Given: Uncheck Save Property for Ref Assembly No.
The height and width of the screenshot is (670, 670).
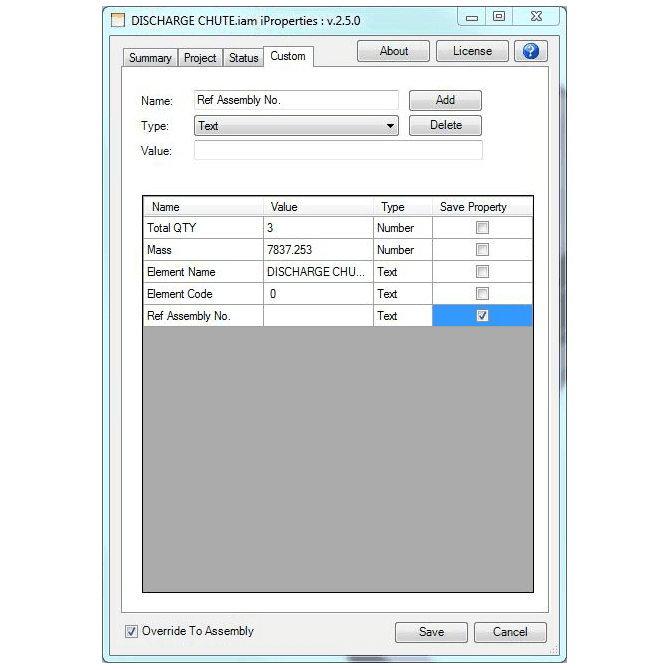Looking at the screenshot, I should coord(482,316).
